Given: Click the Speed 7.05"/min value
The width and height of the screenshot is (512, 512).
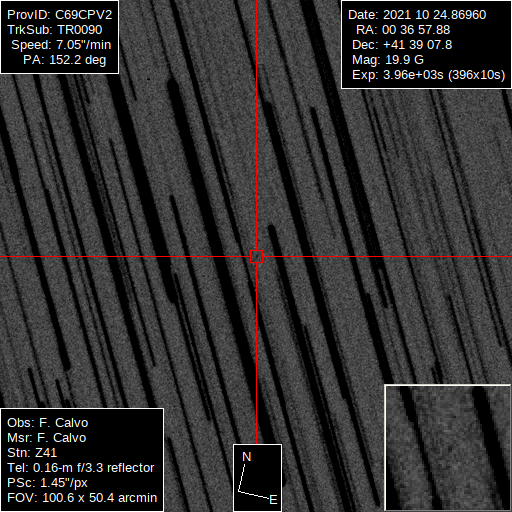Looking at the screenshot, I should pyautogui.click(x=61, y=45).
